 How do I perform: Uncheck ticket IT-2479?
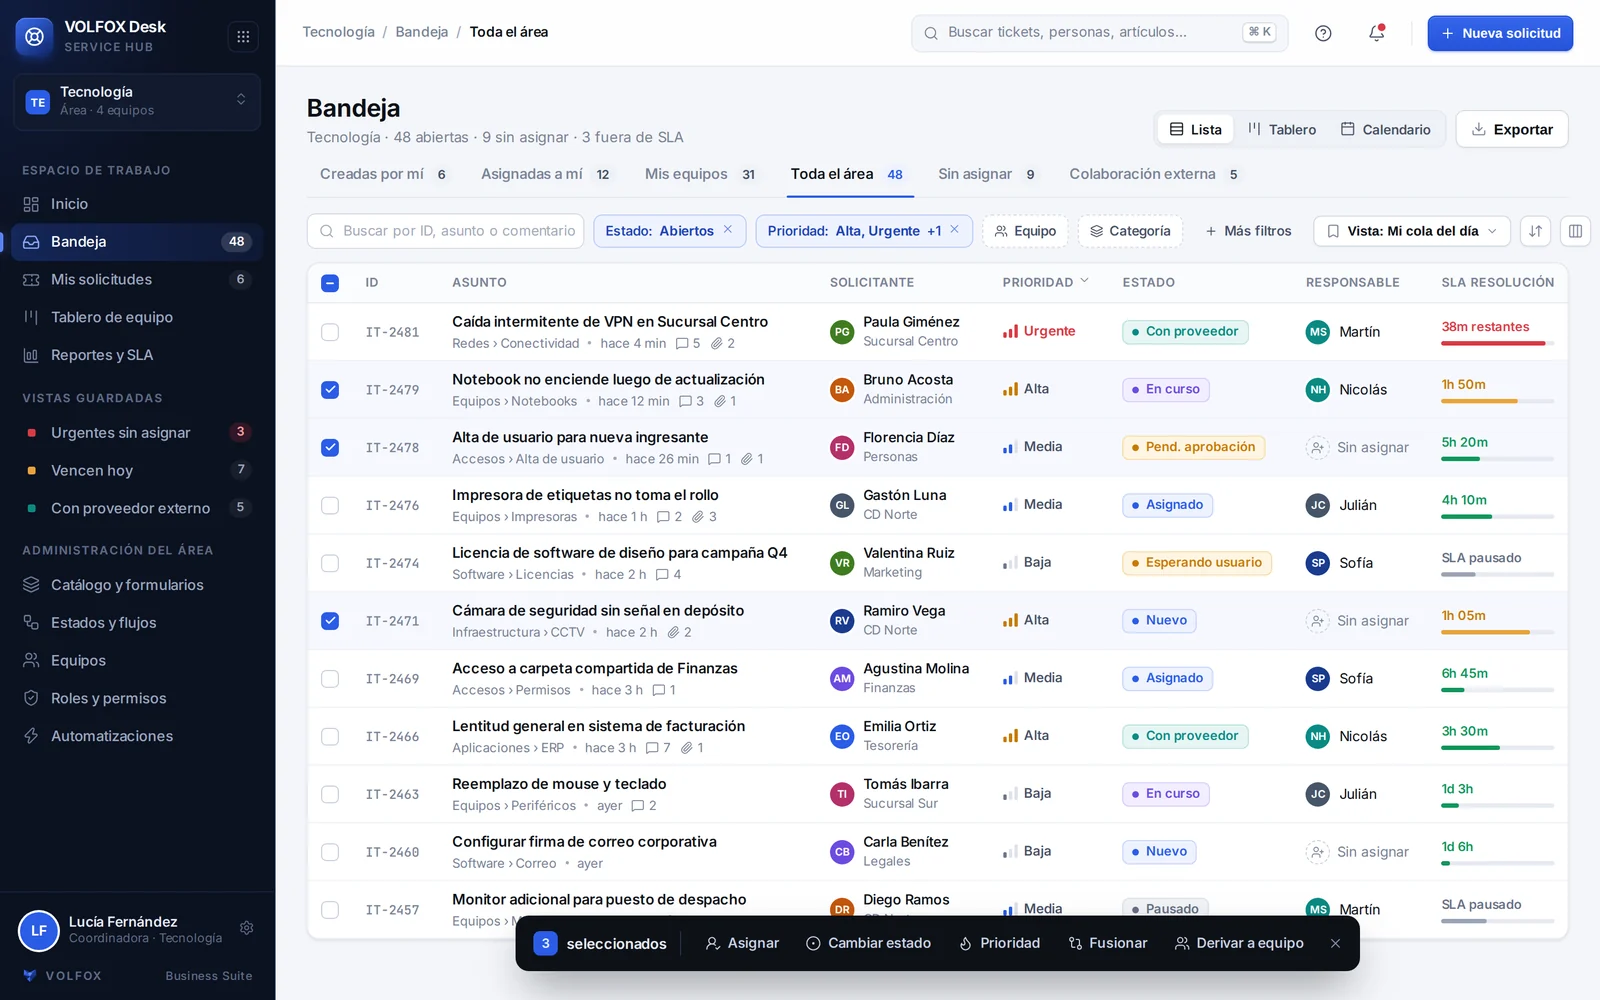coord(330,390)
